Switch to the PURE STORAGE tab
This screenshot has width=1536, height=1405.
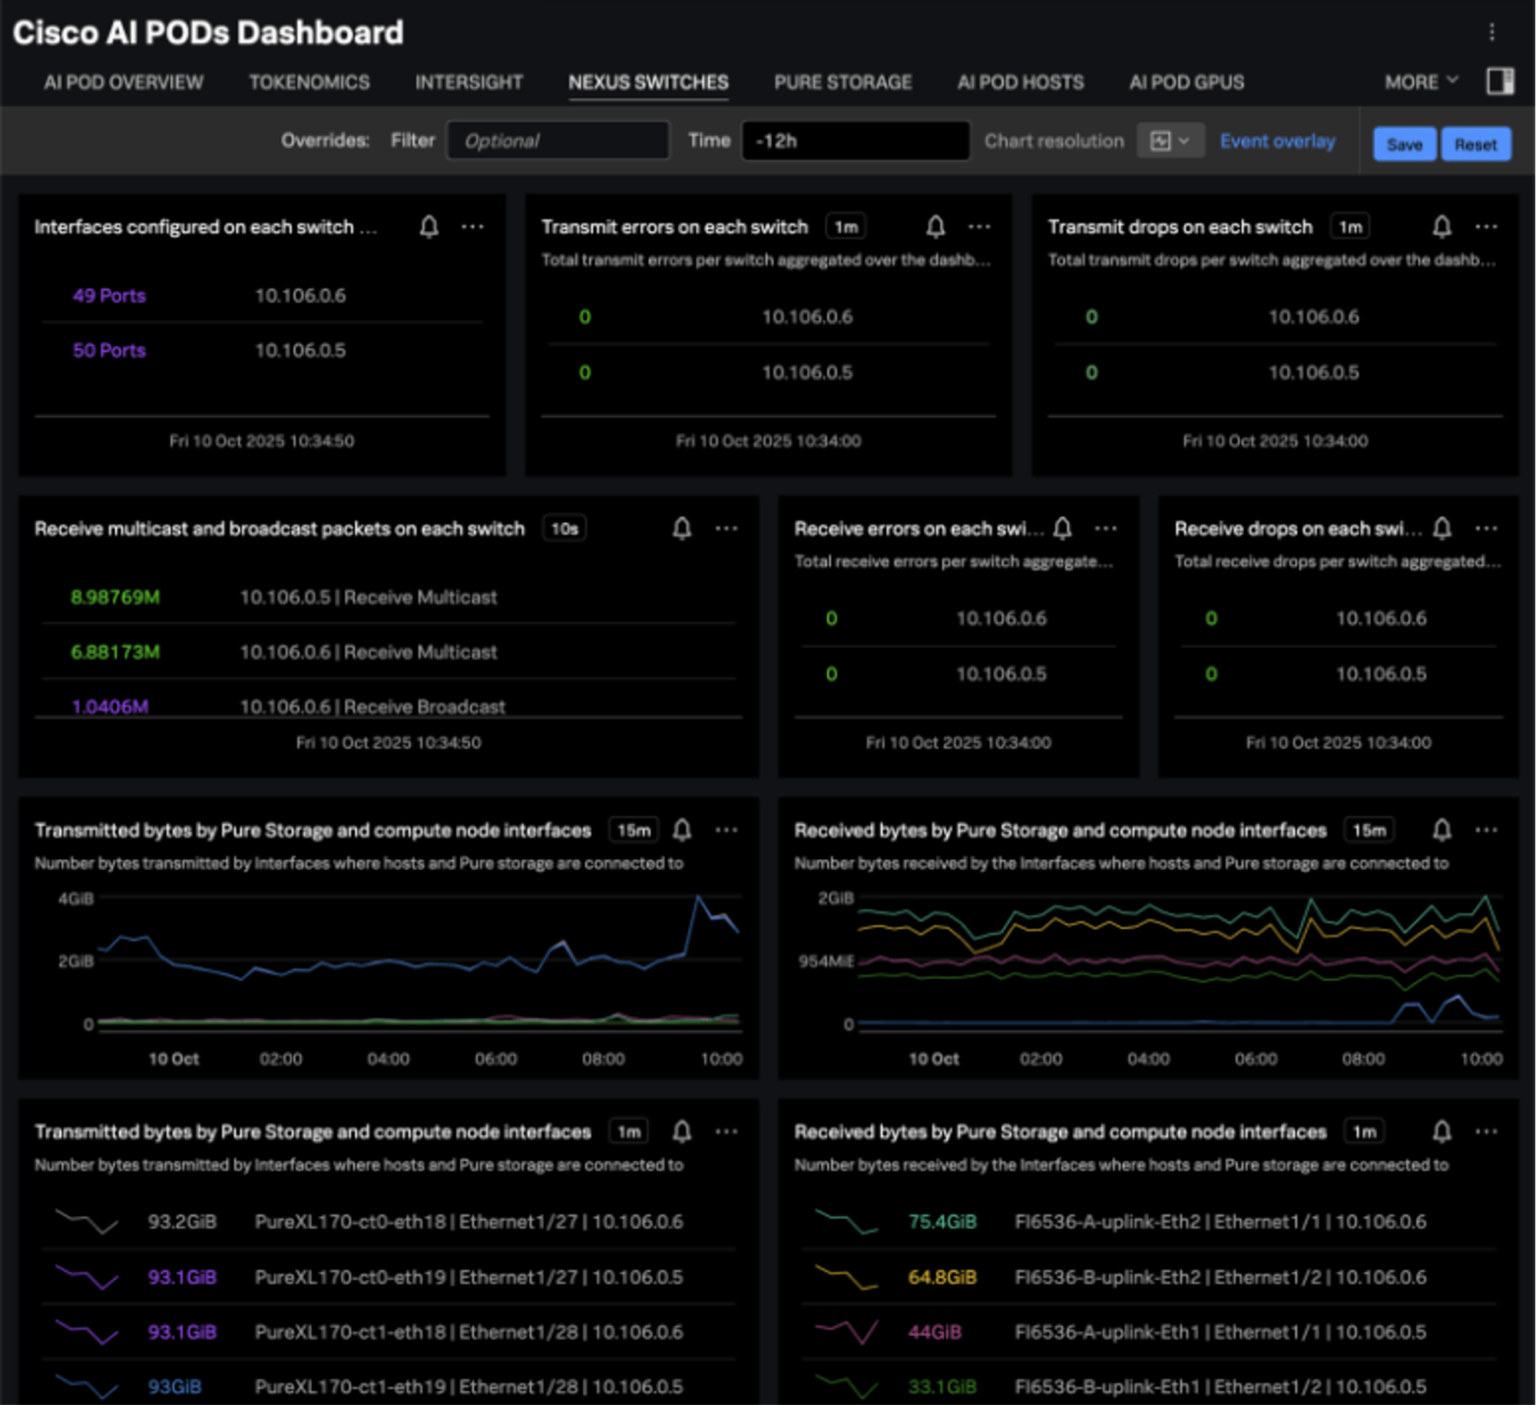coord(842,82)
